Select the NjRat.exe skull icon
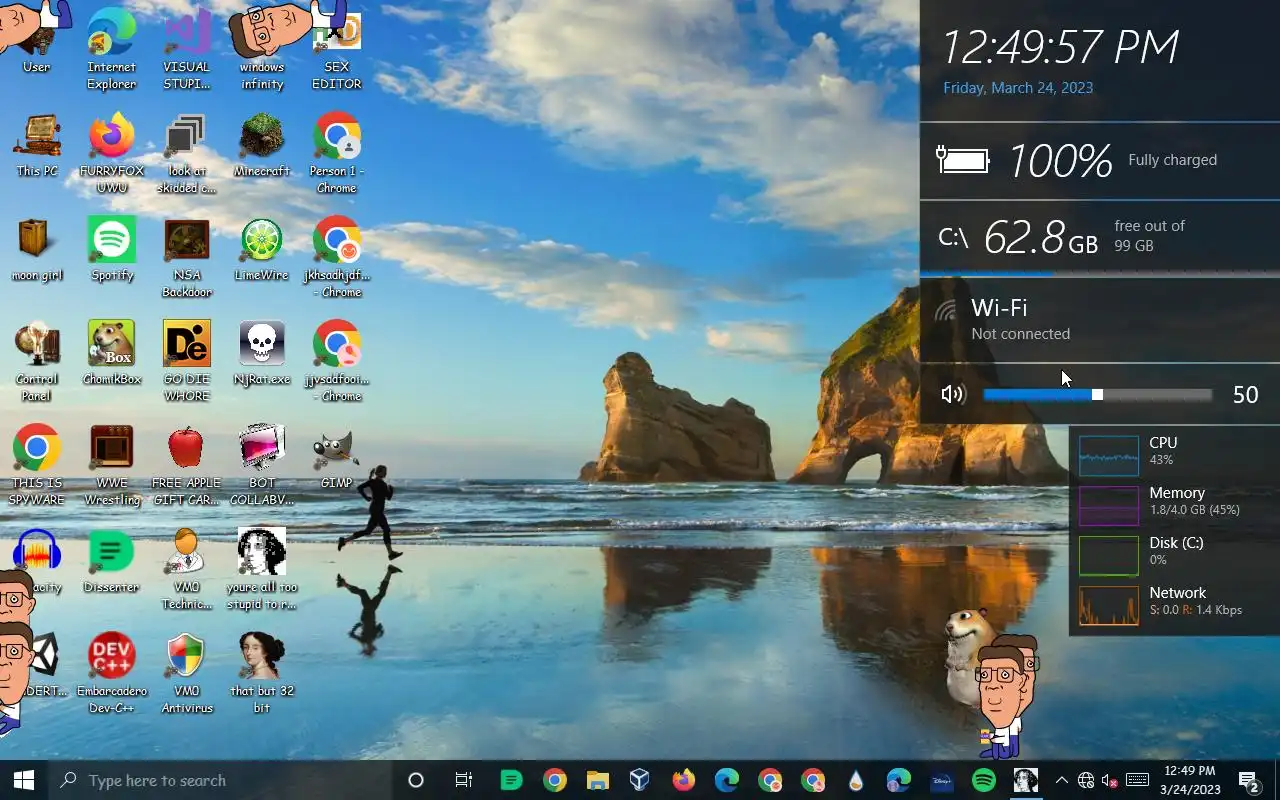The height and width of the screenshot is (800, 1280). (262, 354)
